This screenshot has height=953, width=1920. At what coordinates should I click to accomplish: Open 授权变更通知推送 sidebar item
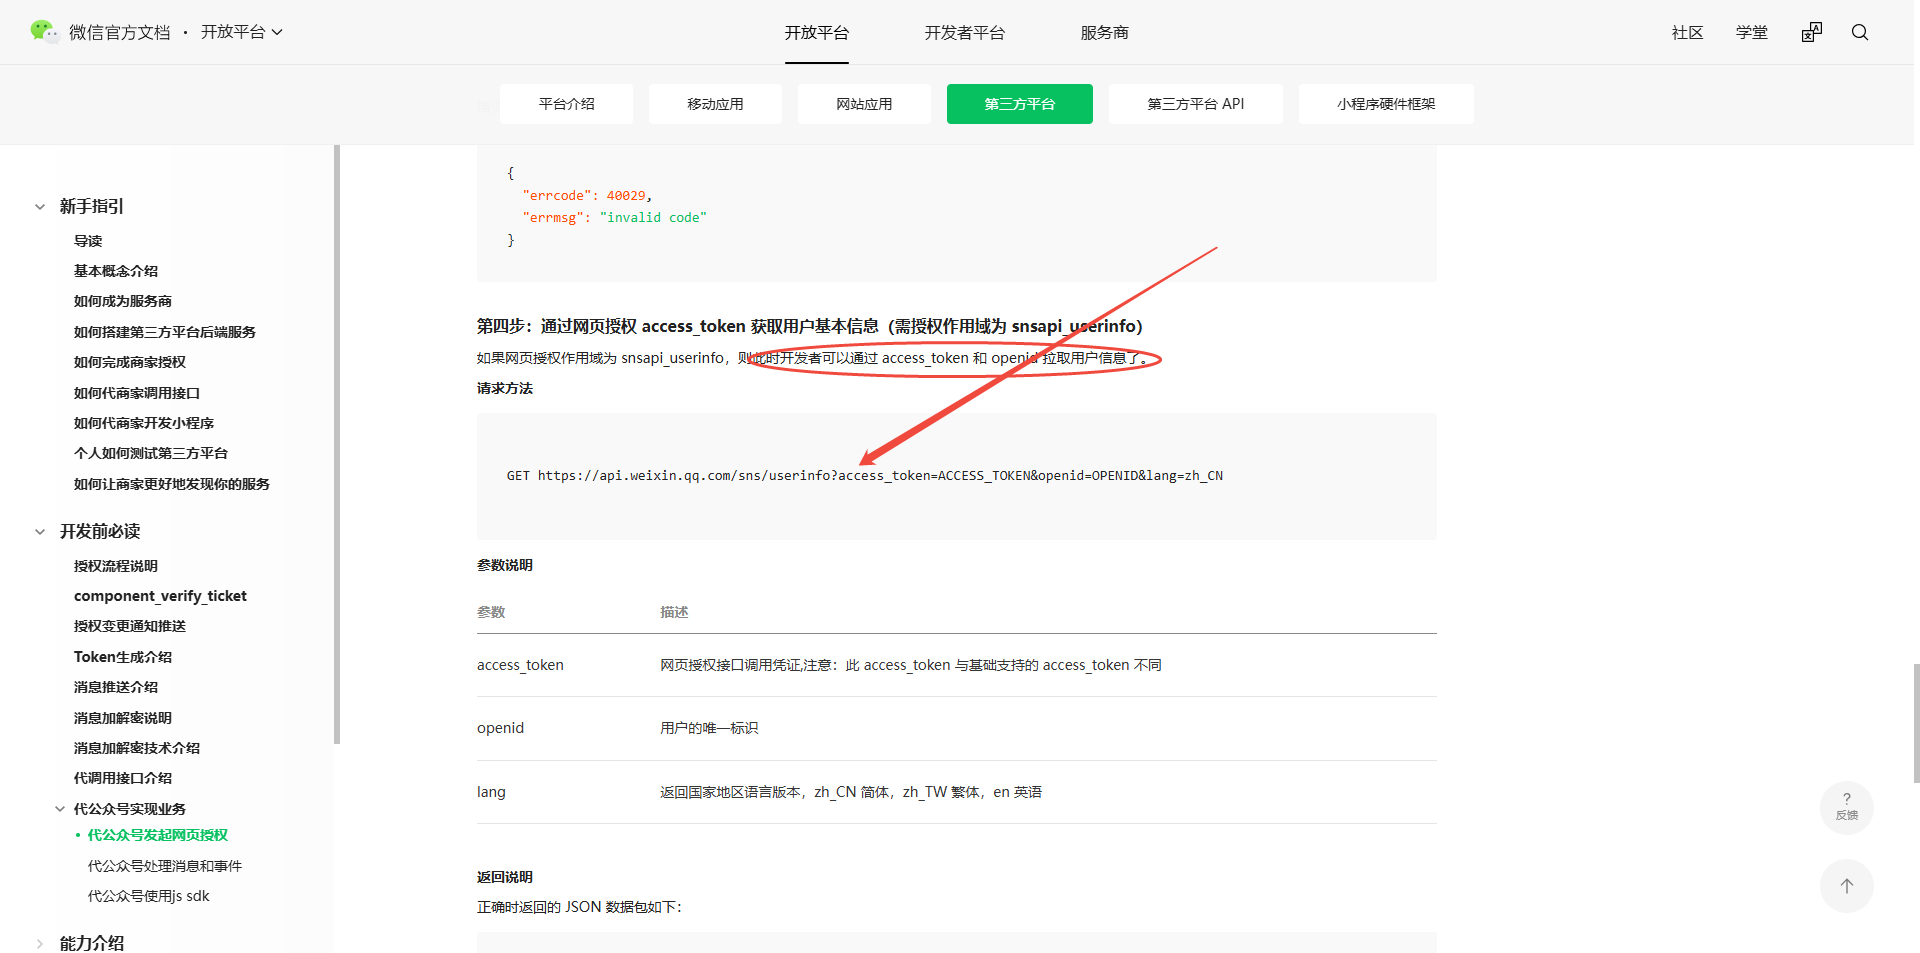(x=130, y=626)
